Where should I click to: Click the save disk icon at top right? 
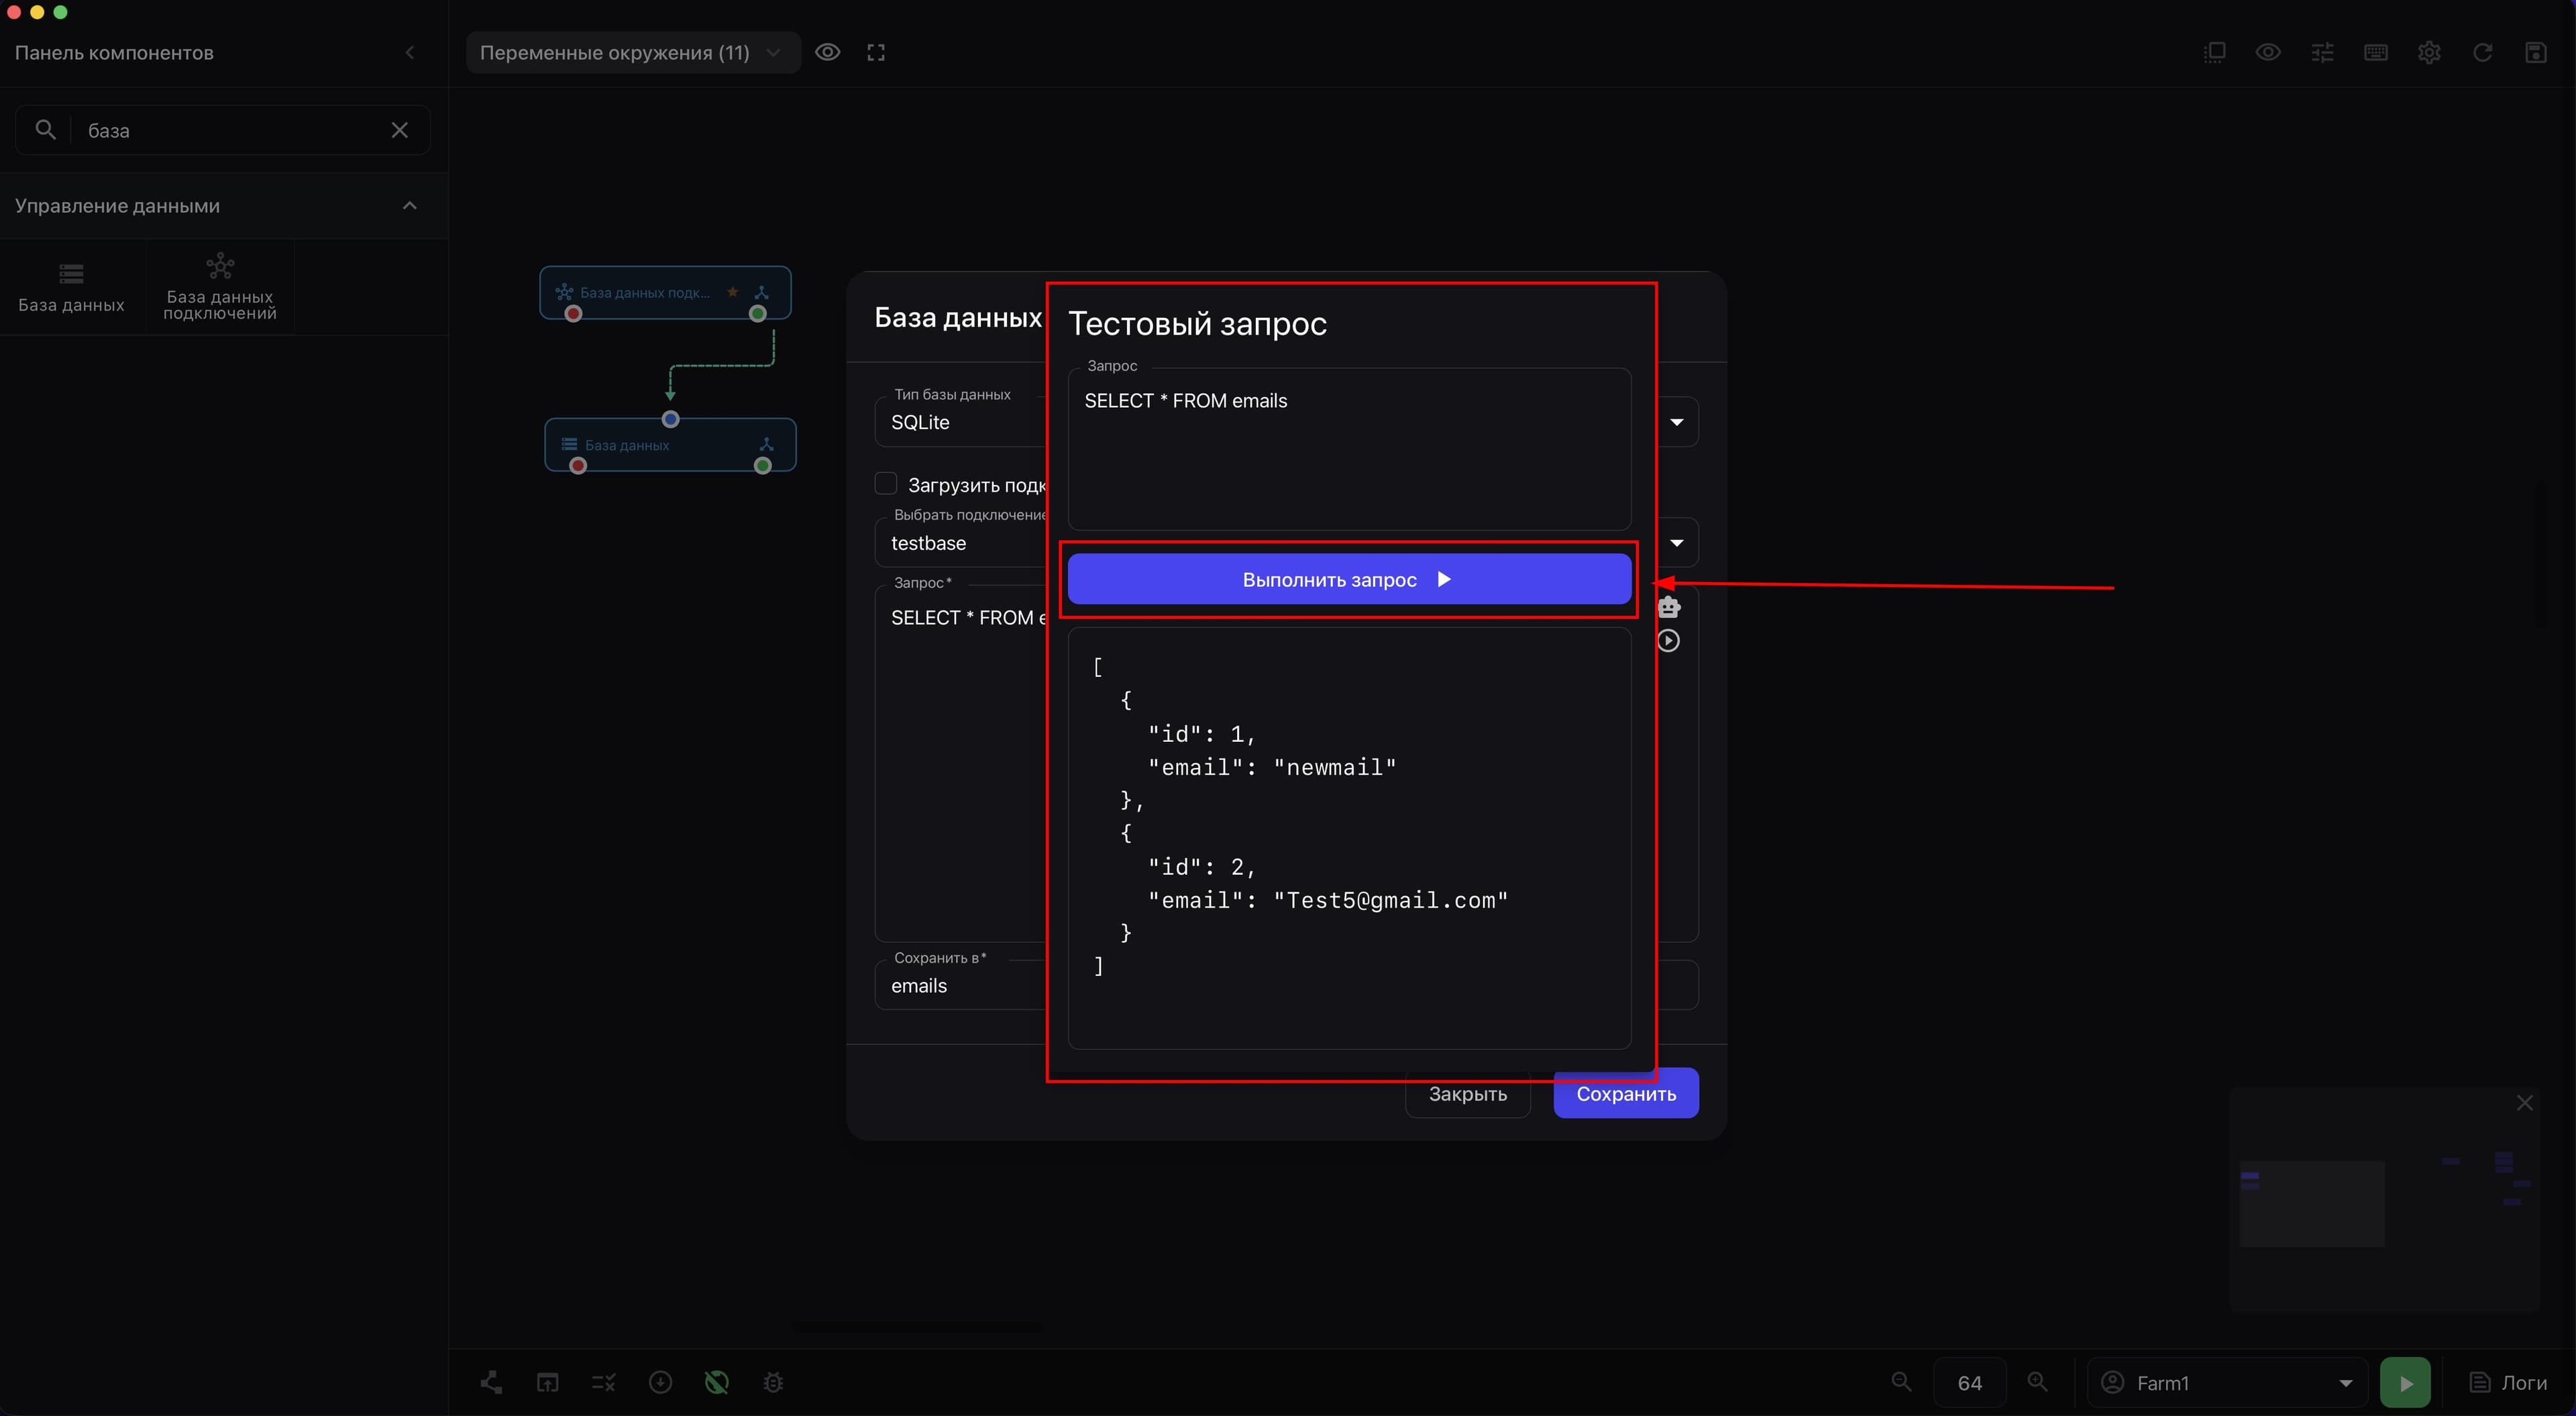pyautogui.click(x=2536, y=53)
